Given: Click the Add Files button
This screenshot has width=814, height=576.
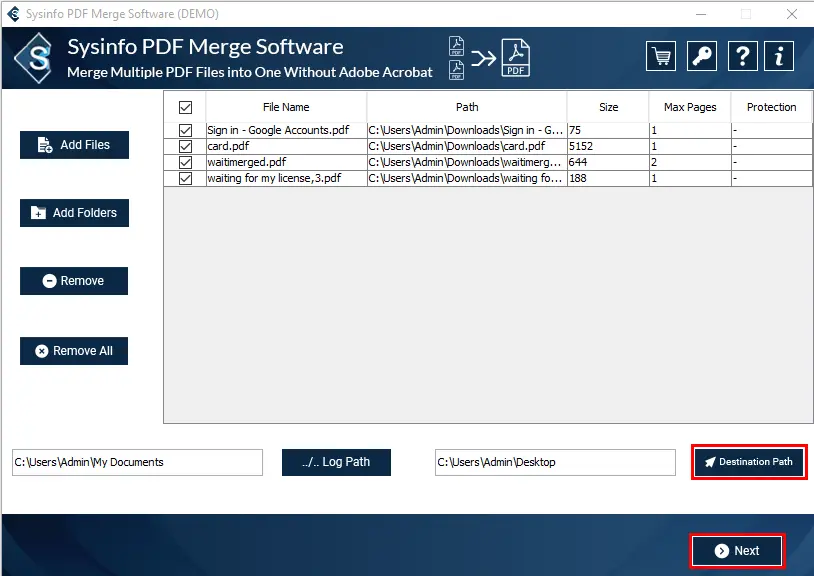Looking at the screenshot, I should [74, 145].
